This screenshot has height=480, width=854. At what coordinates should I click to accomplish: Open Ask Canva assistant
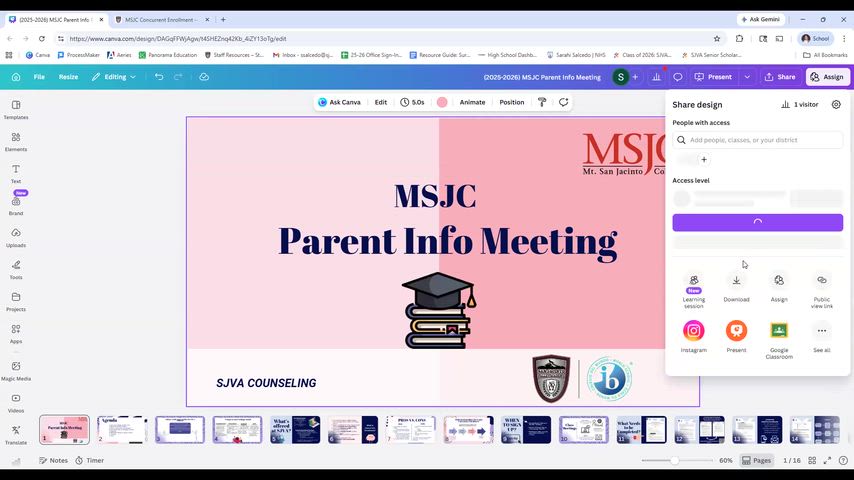pos(339,102)
